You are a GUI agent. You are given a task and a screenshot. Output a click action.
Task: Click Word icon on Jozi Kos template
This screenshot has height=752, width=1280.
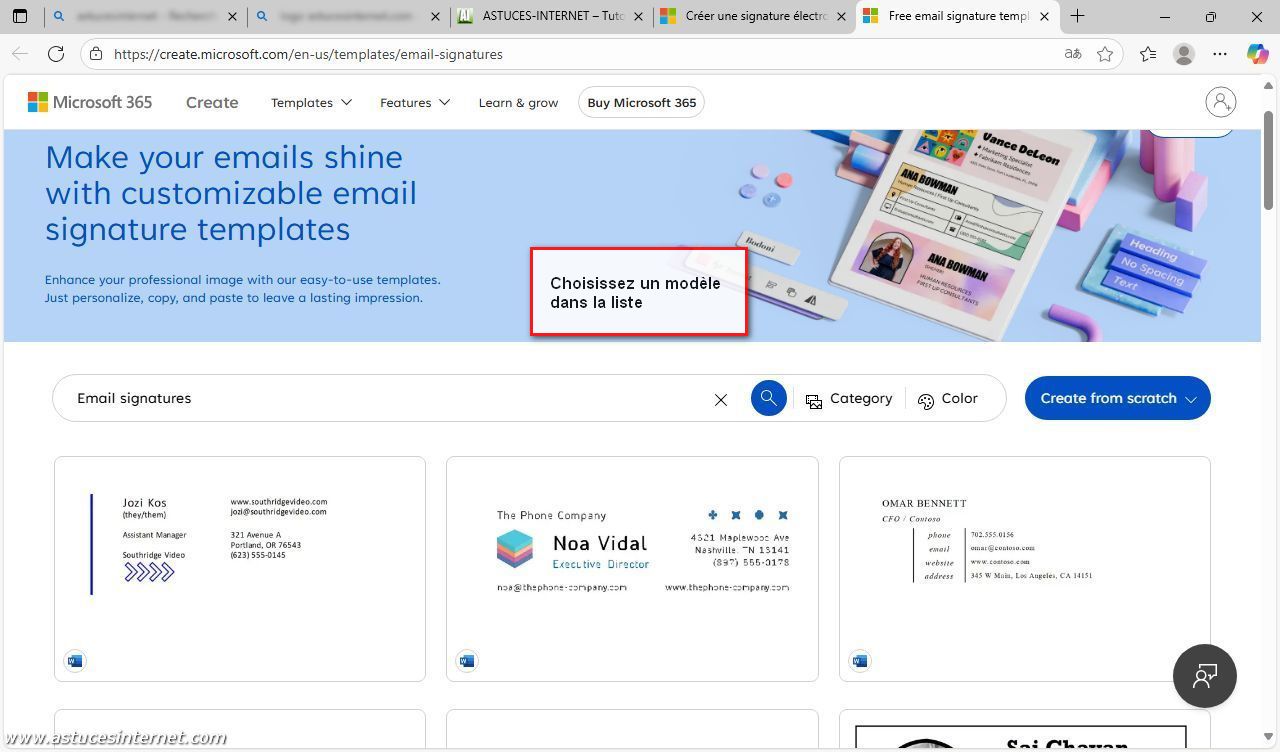pyautogui.click(x=74, y=661)
